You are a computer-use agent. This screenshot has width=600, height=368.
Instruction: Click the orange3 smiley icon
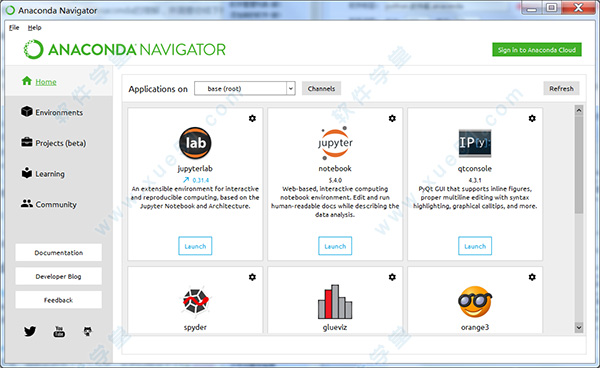pyautogui.click(x=475, y=302)
